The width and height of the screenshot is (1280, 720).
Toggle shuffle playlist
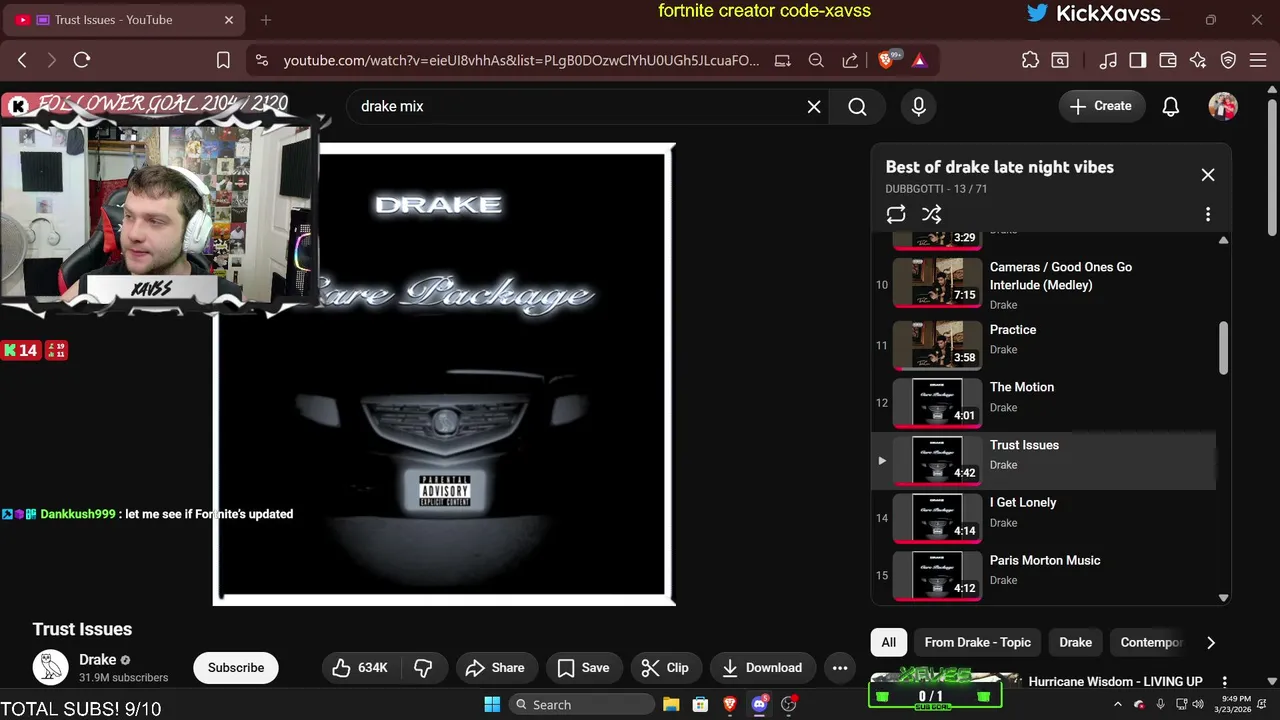(931, 214)
